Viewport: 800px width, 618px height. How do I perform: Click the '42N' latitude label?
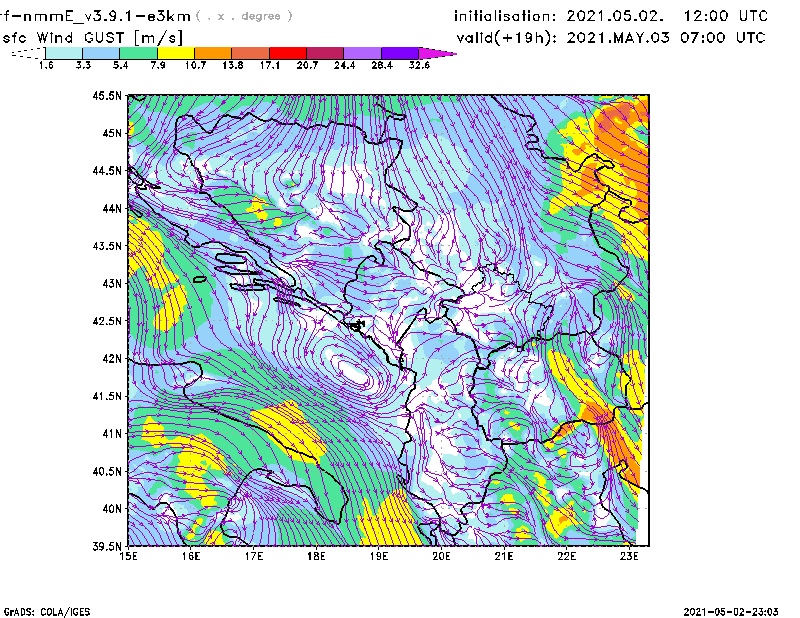(112, 359)
